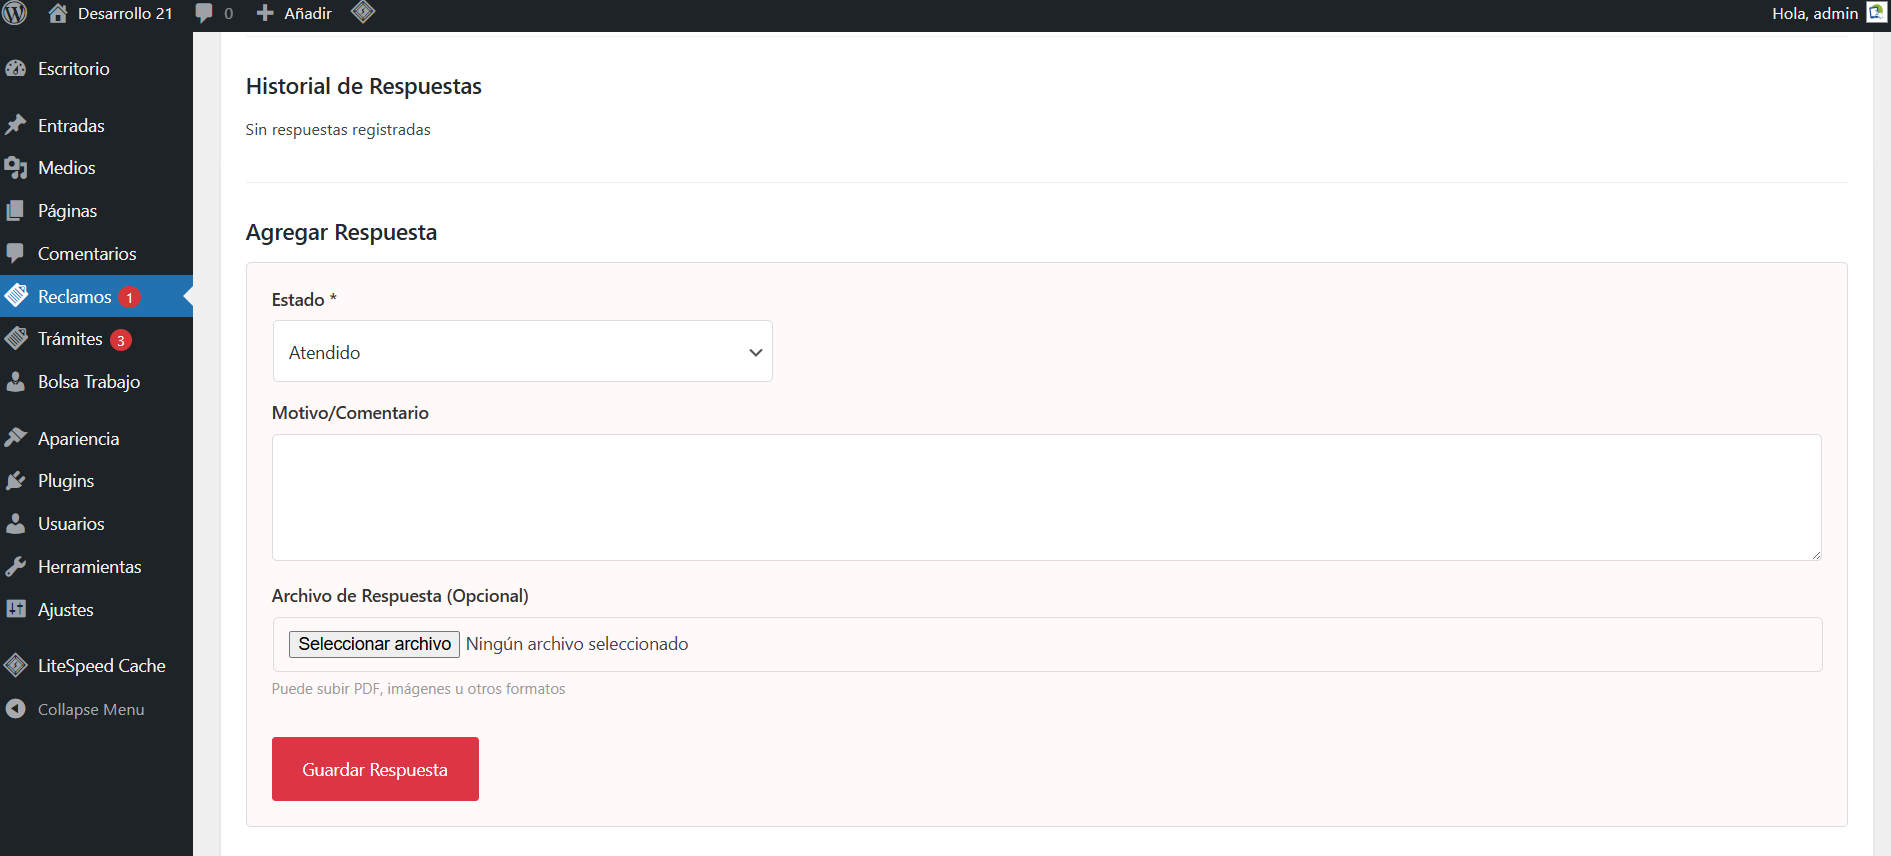
Task: Open the comments bubble icon in admin bar
Action: tap(205, 13)
